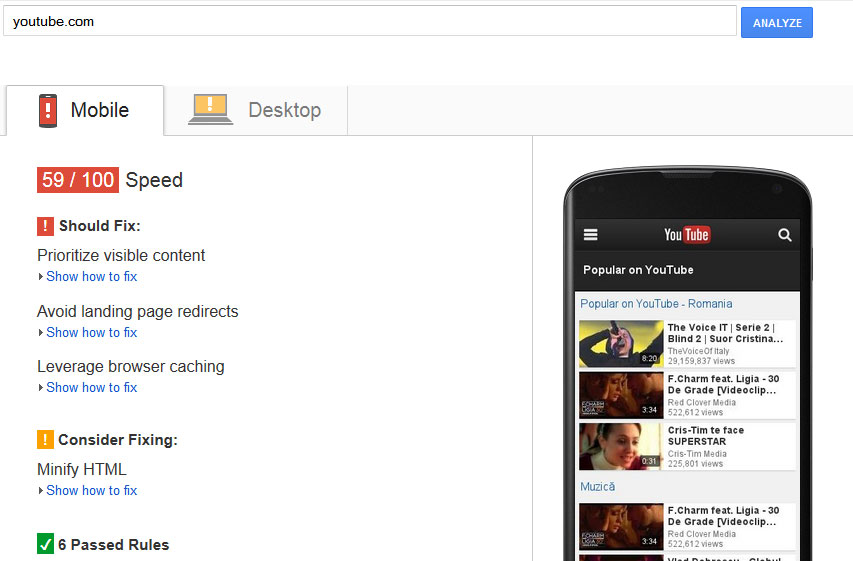The width and height of the screenshot is (853, 561).
Task: Click the Minify HTML rule title
Action: click(x=82, y=469)
